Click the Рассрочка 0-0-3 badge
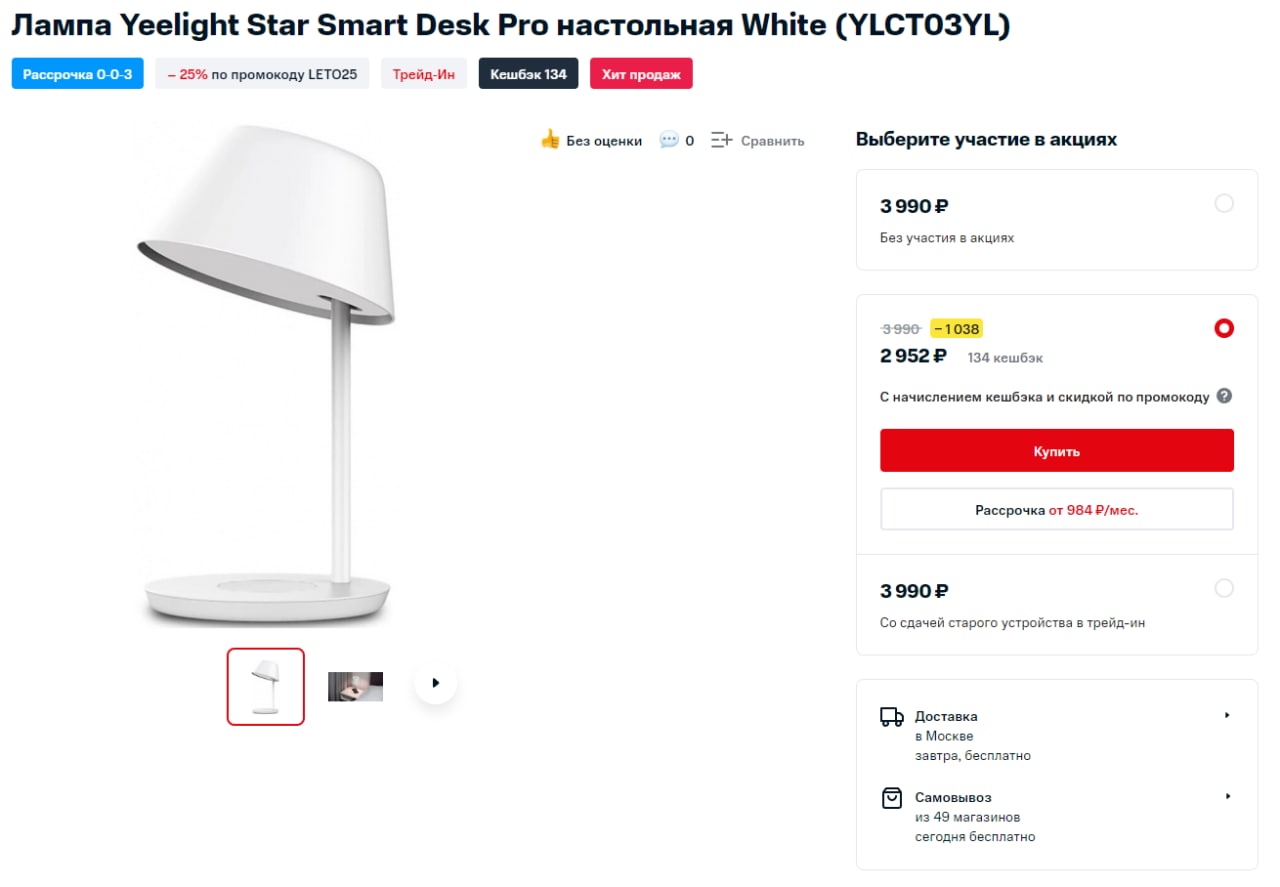The width and height of the screenshot is (1280, 887). [77, 73]
